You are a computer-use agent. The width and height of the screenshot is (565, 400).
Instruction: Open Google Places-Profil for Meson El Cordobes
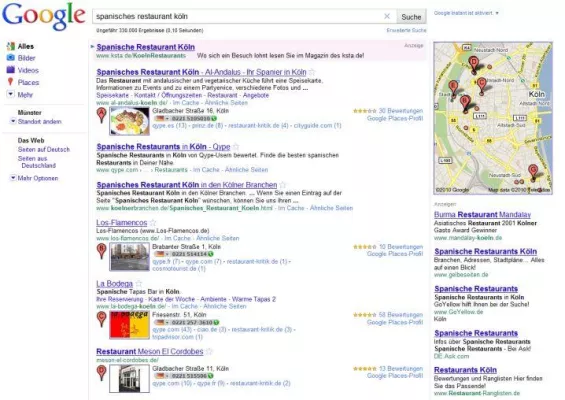tap(395, 376)
